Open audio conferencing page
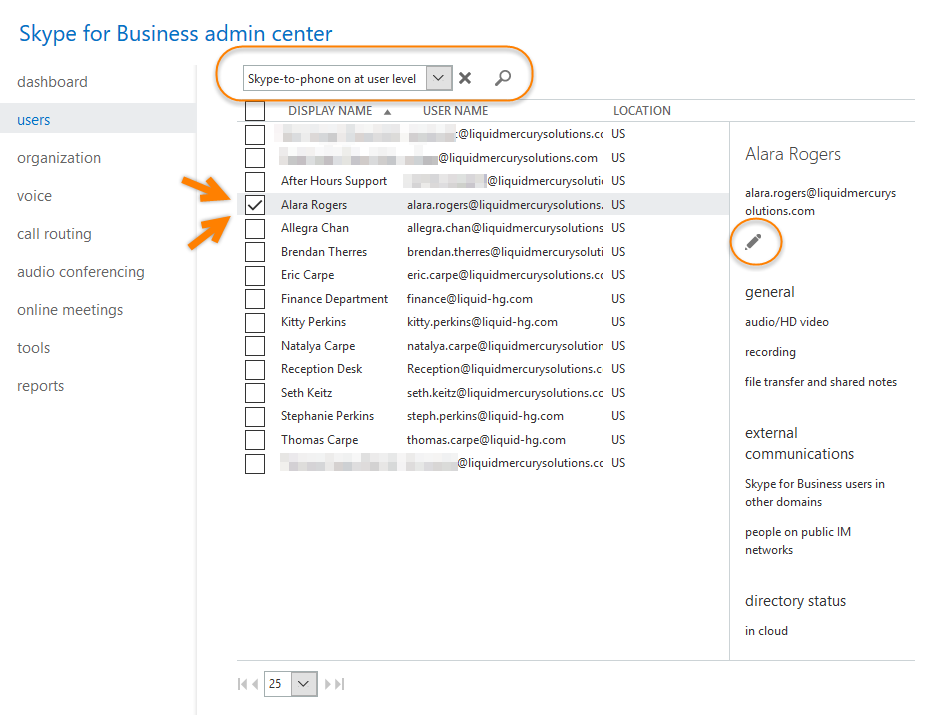 81,272
